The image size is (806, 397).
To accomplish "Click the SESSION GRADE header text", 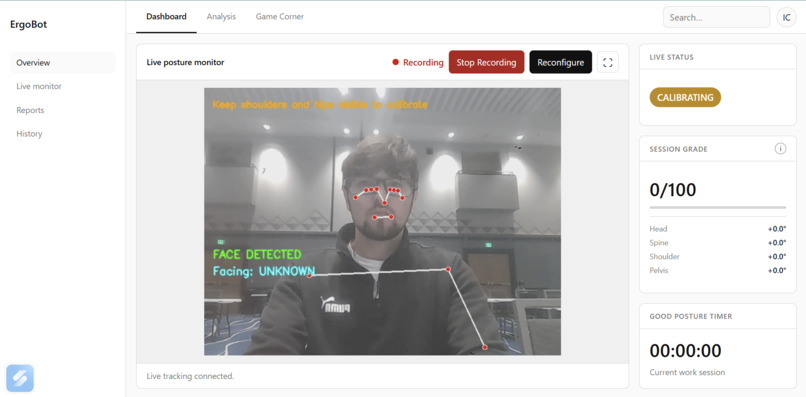I will [679, 149].
